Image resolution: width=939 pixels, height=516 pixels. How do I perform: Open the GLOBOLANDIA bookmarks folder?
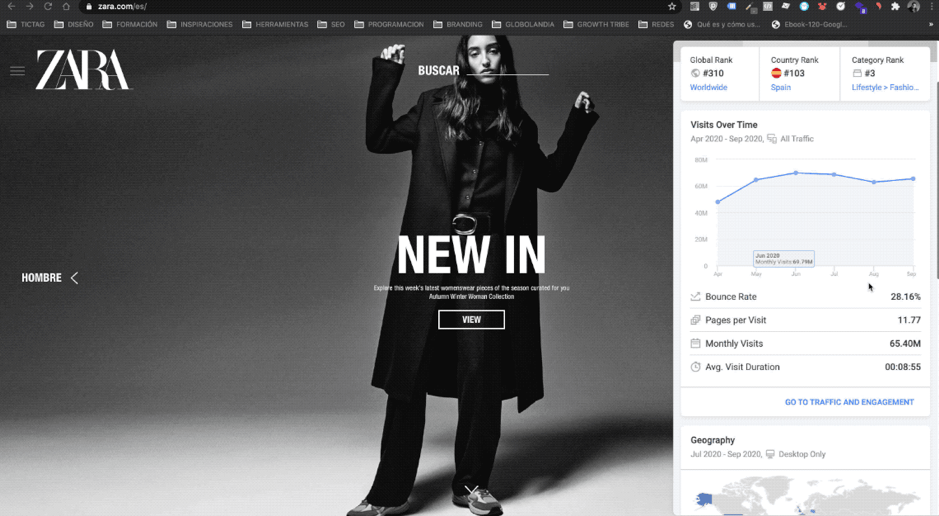(x=523, y=25)
